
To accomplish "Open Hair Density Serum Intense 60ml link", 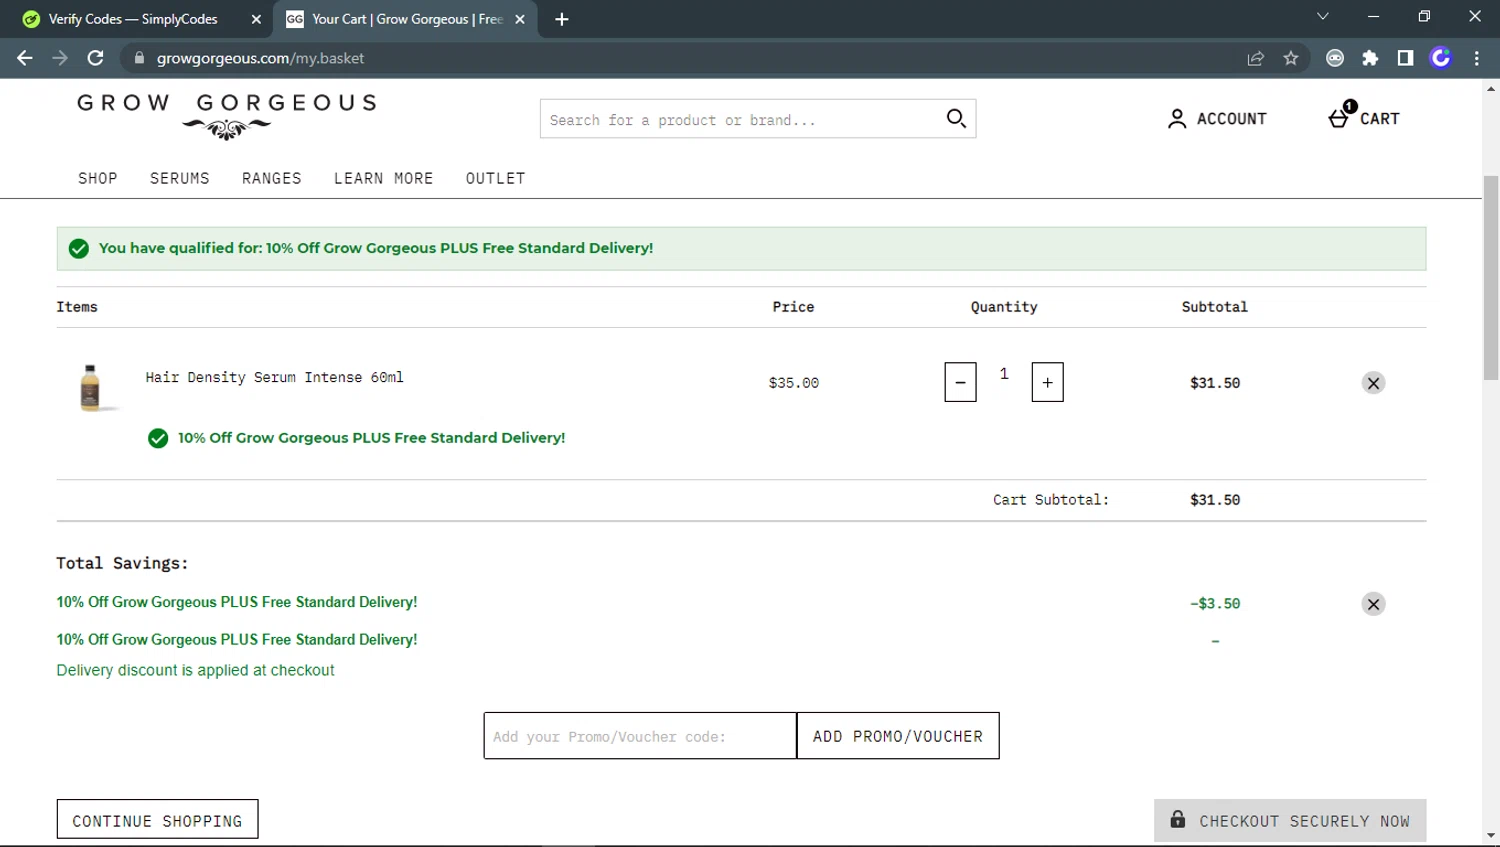I will click(275, 377).
